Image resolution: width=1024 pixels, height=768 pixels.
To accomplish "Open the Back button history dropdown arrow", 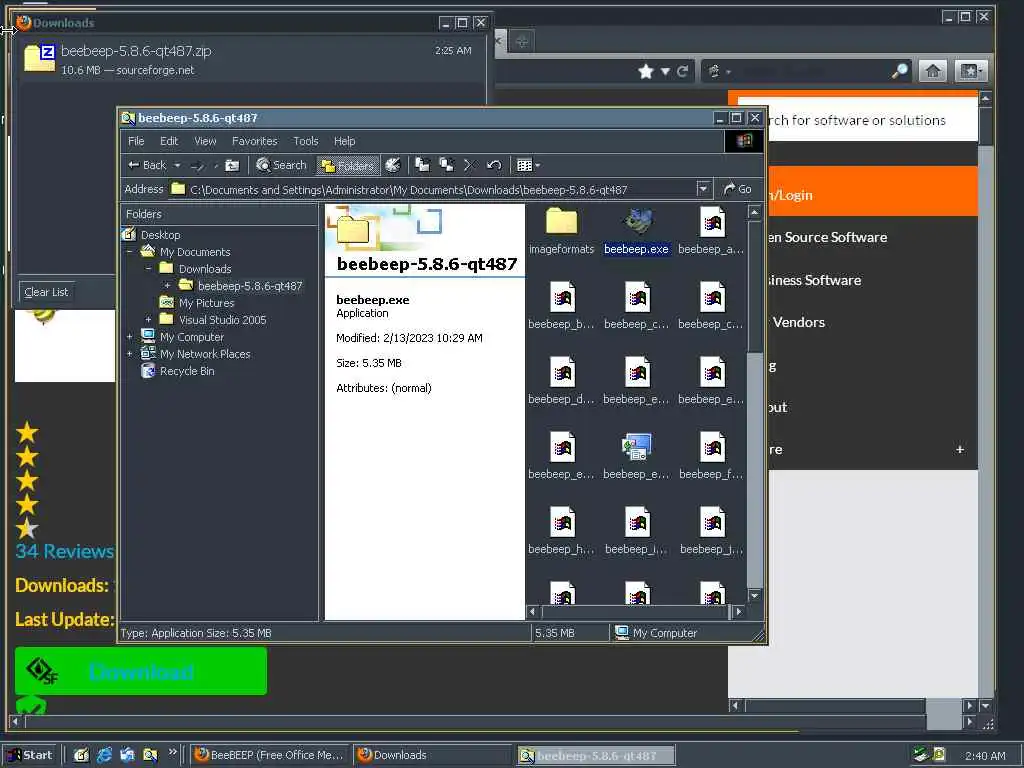I will pyautogui.click(x=177, y=165).
